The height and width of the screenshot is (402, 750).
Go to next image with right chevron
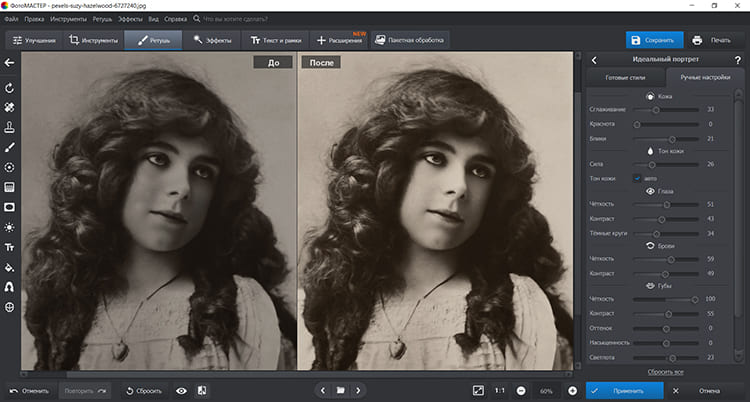(358, 390)
